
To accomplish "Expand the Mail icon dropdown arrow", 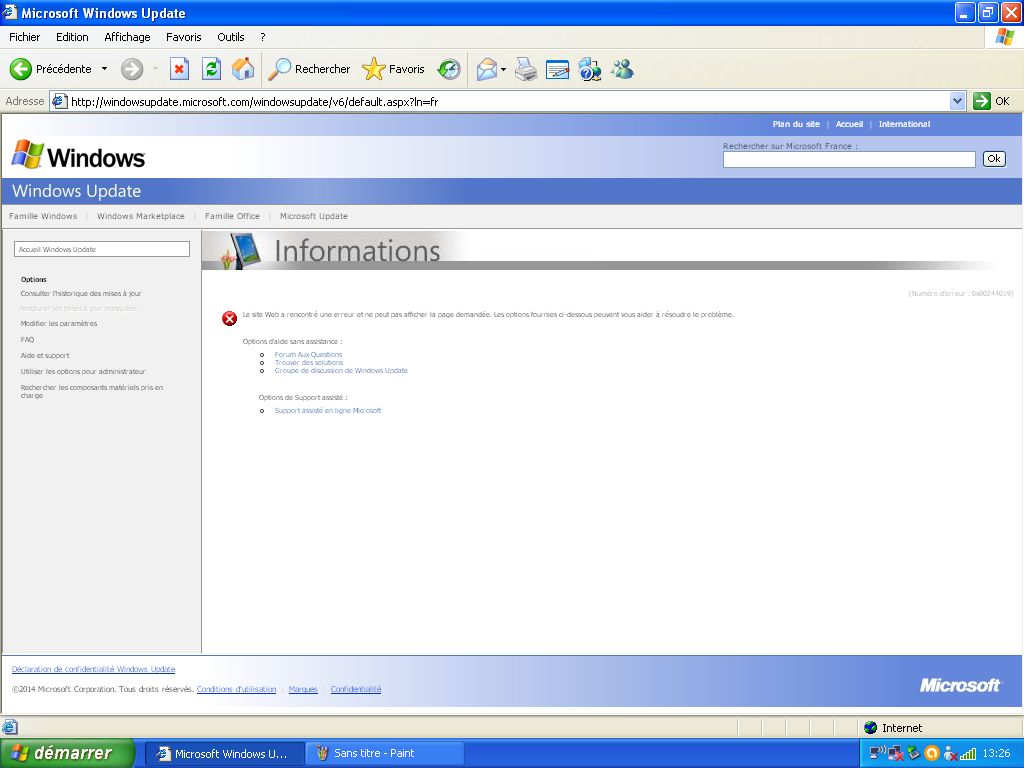I will click(x=503, y=69).
